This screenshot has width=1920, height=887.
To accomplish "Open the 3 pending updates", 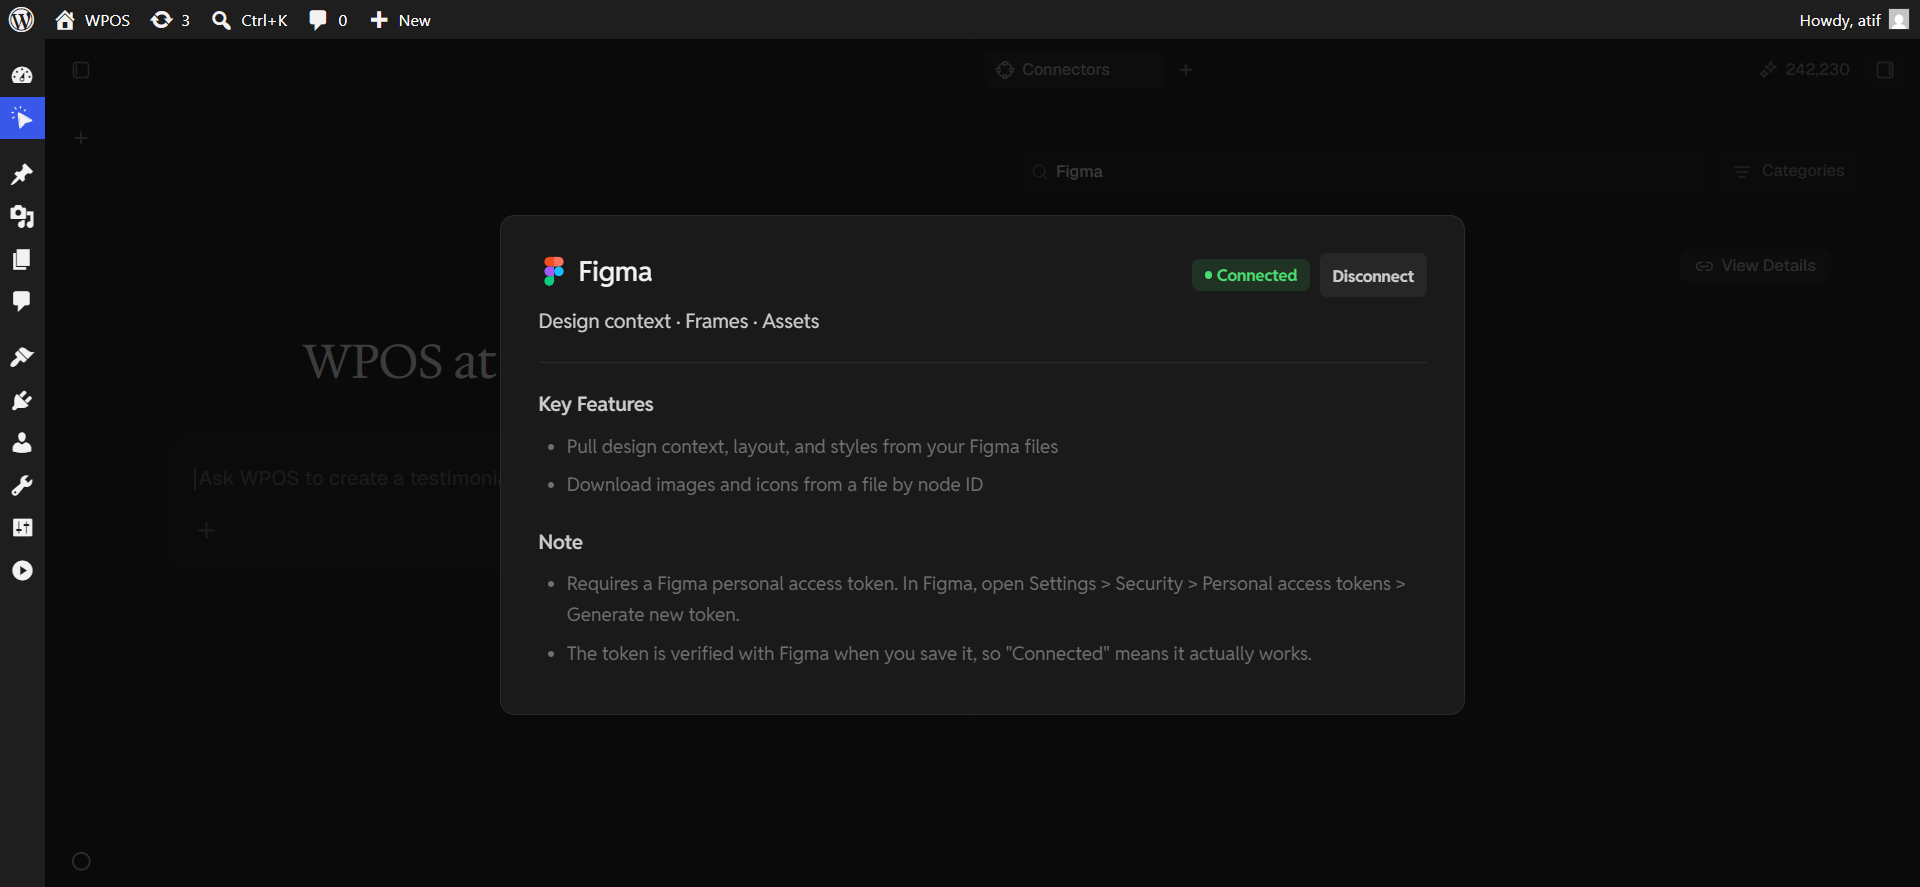I will (170, 20).
